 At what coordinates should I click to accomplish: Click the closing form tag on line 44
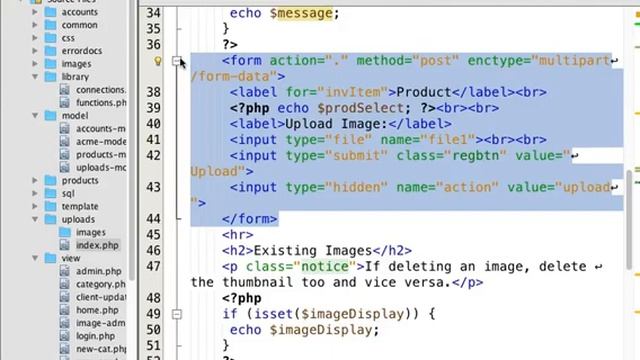point(250,219)
